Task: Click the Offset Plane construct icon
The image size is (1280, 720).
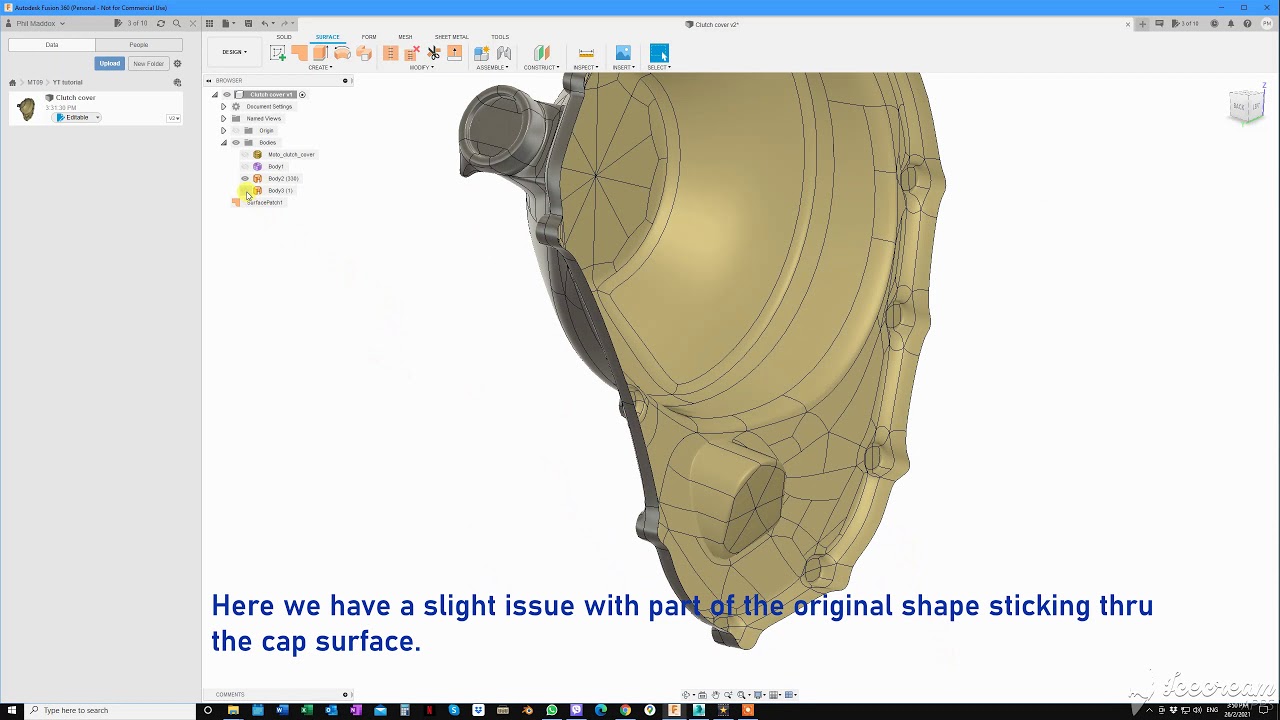Action: coord(542,53)
